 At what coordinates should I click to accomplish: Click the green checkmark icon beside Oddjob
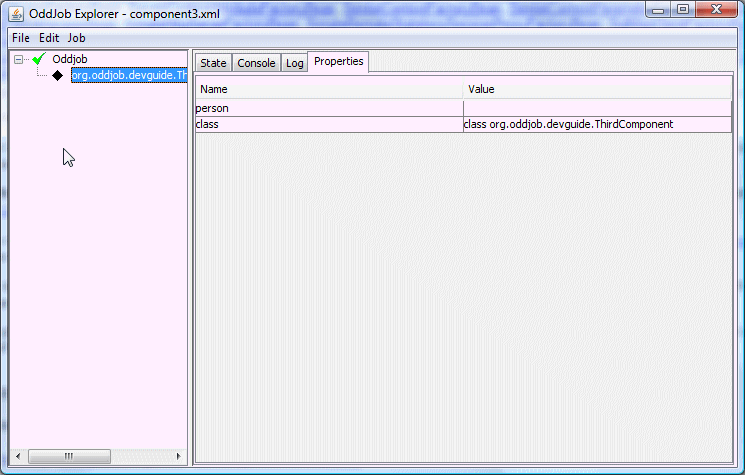(x=40, y=59)
